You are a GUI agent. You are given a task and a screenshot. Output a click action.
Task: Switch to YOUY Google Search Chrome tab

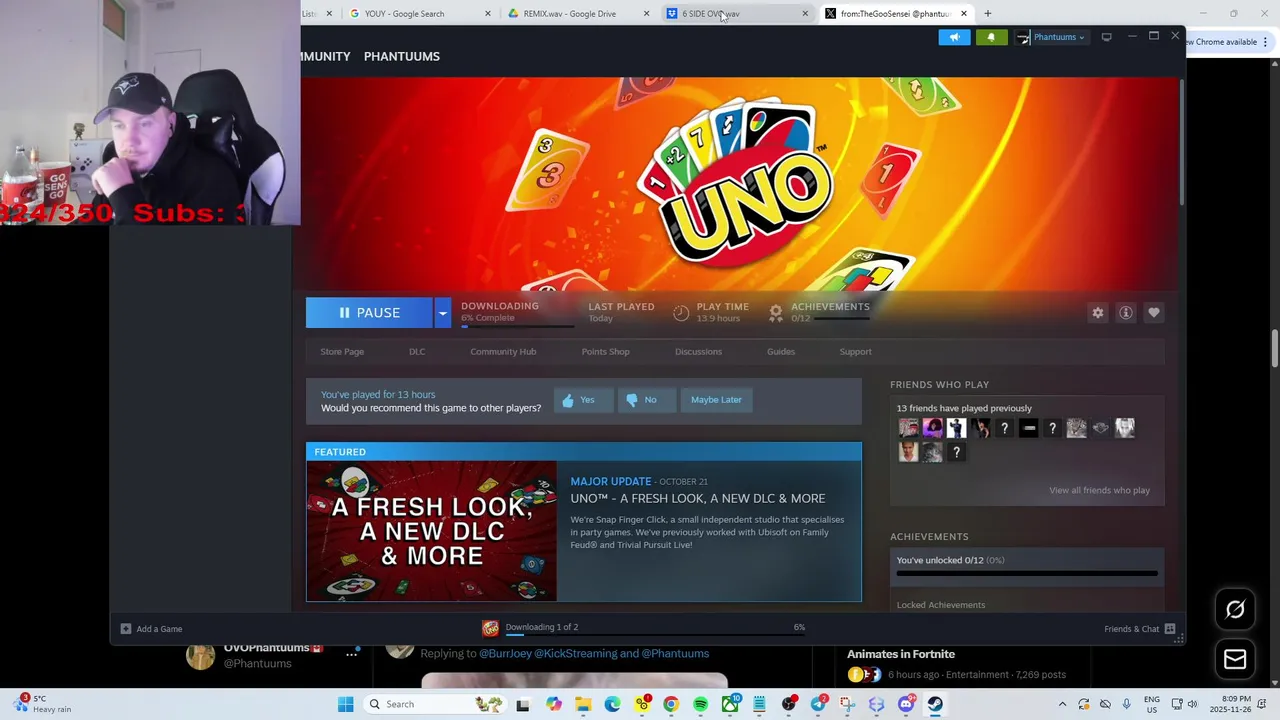420,14
